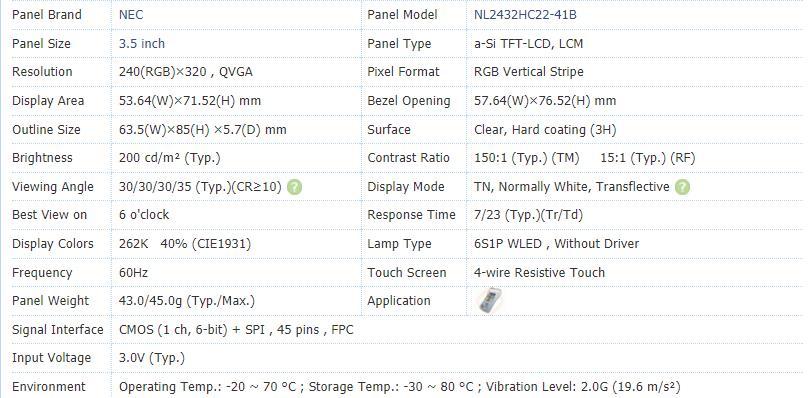Click the Viewing Angle help question icon
Screen dimensions: 810x398
click(294, 187)
